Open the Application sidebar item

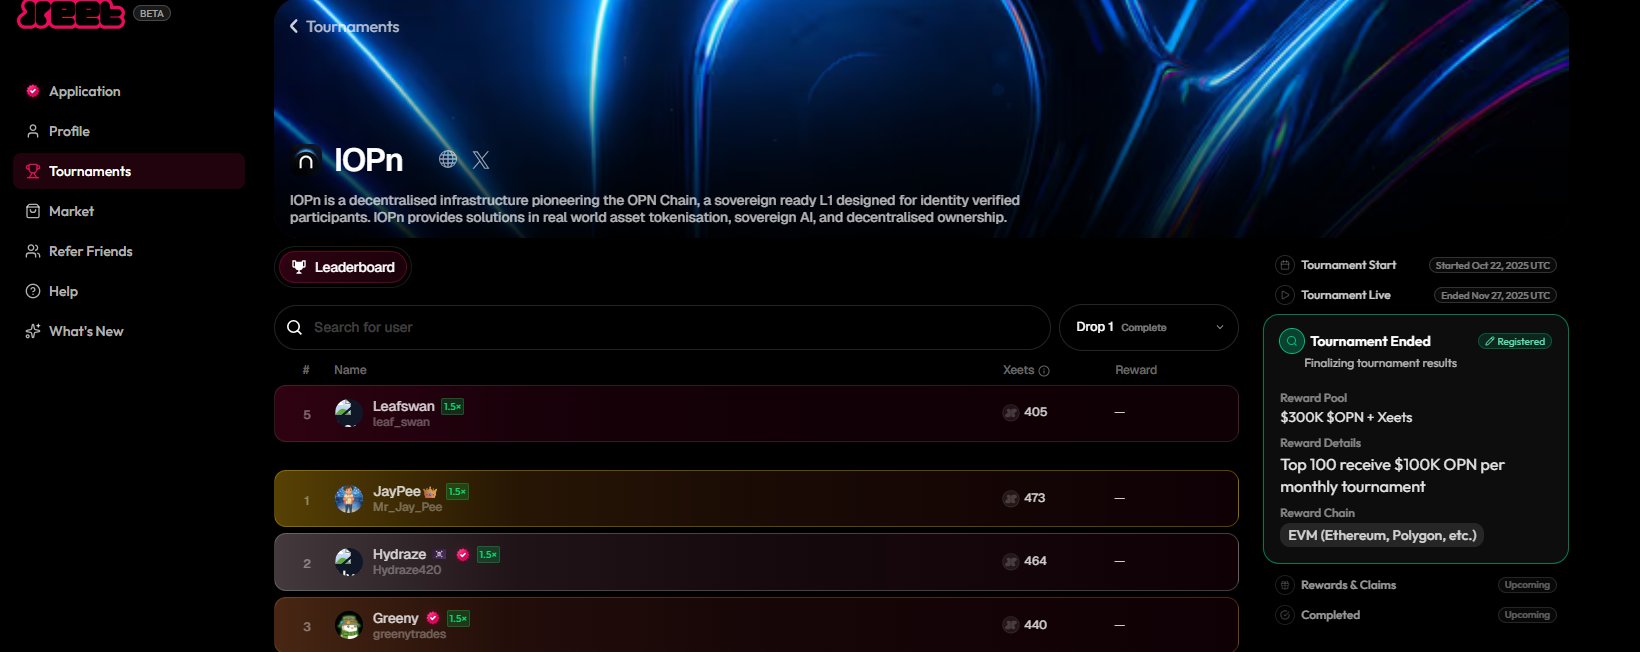tap(129, 91)
